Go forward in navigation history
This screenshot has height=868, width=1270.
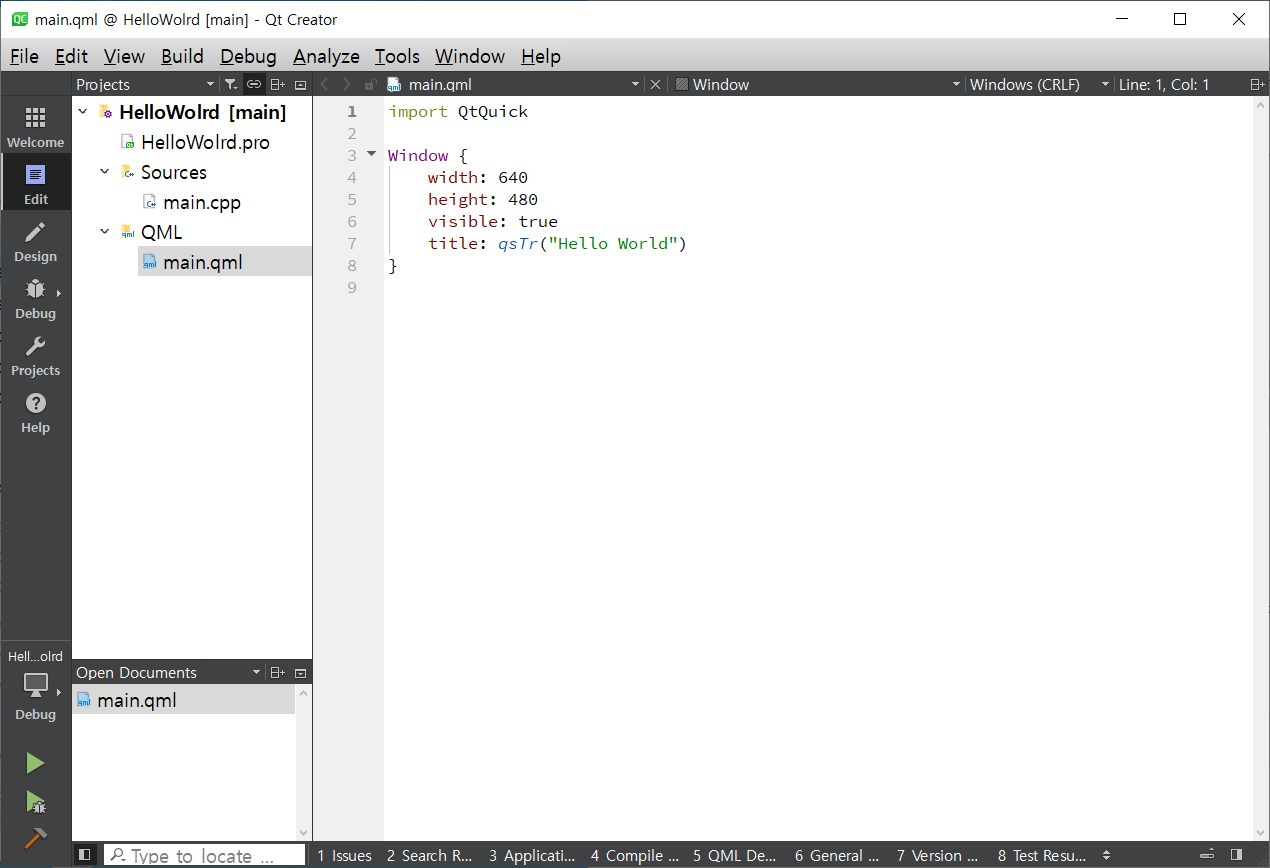[347, 85]
